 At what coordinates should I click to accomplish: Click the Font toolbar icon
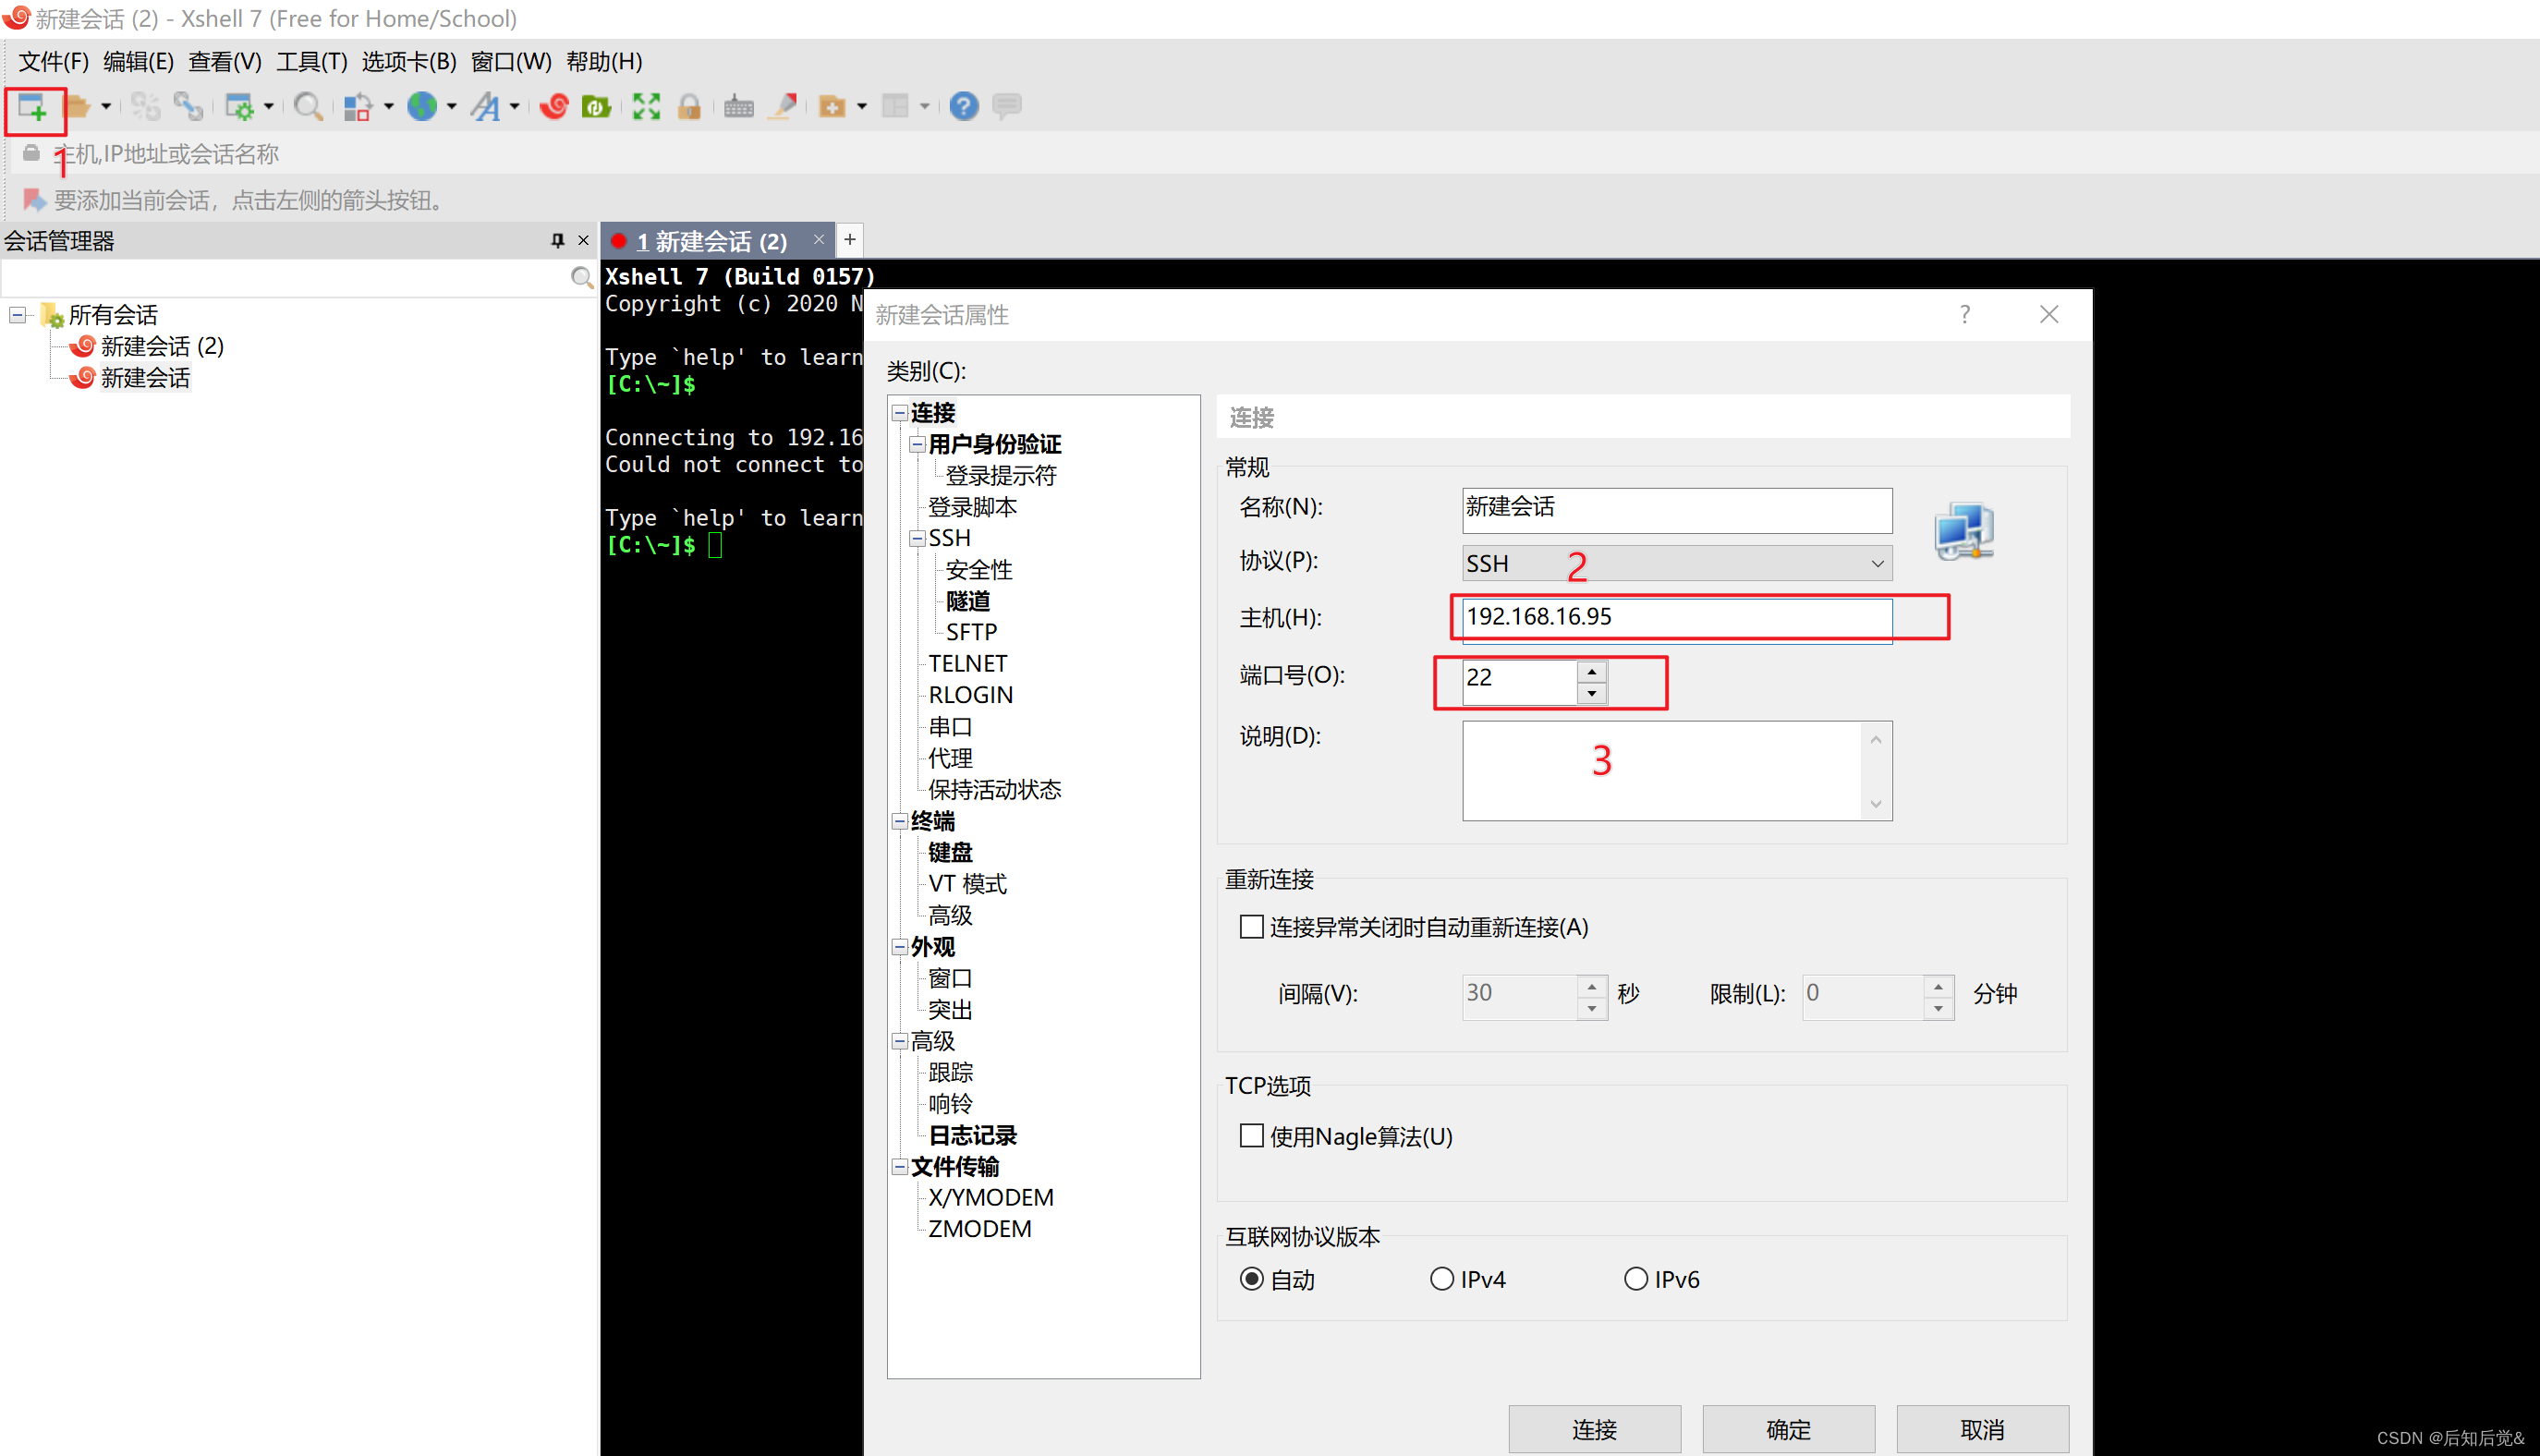pos(486,107)
